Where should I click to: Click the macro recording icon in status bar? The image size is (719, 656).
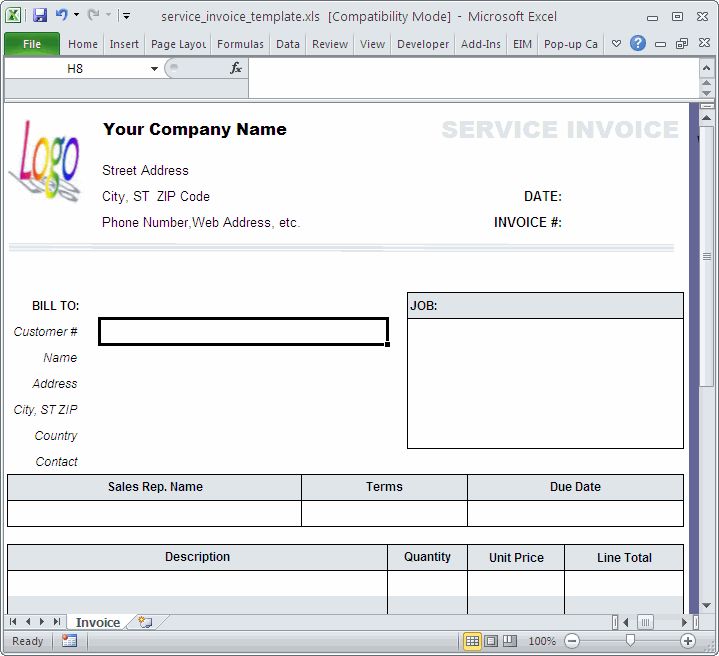[x=69, y=641]
